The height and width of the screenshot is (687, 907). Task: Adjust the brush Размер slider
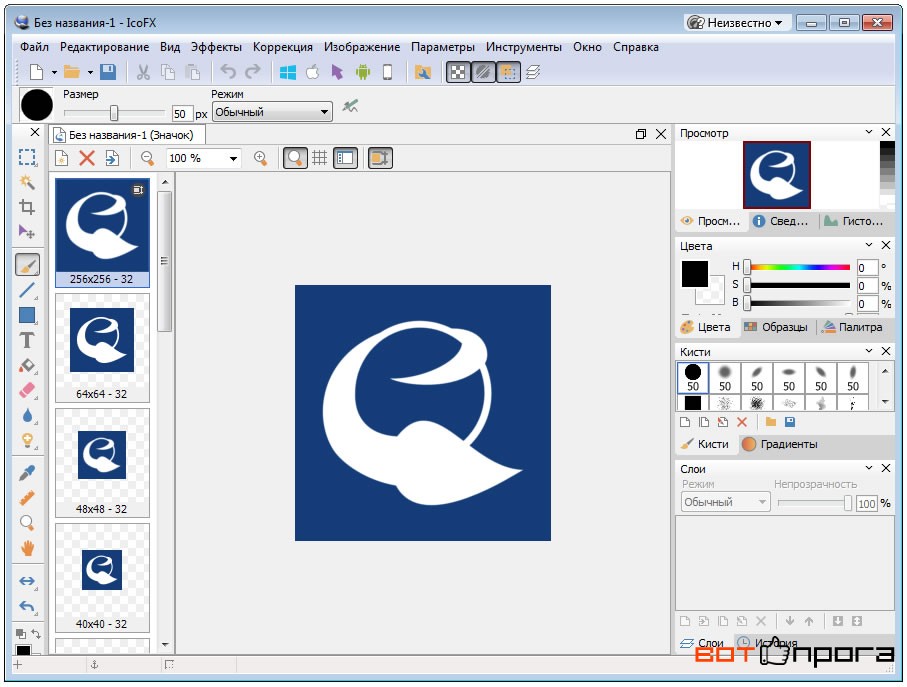click(114, 113)
